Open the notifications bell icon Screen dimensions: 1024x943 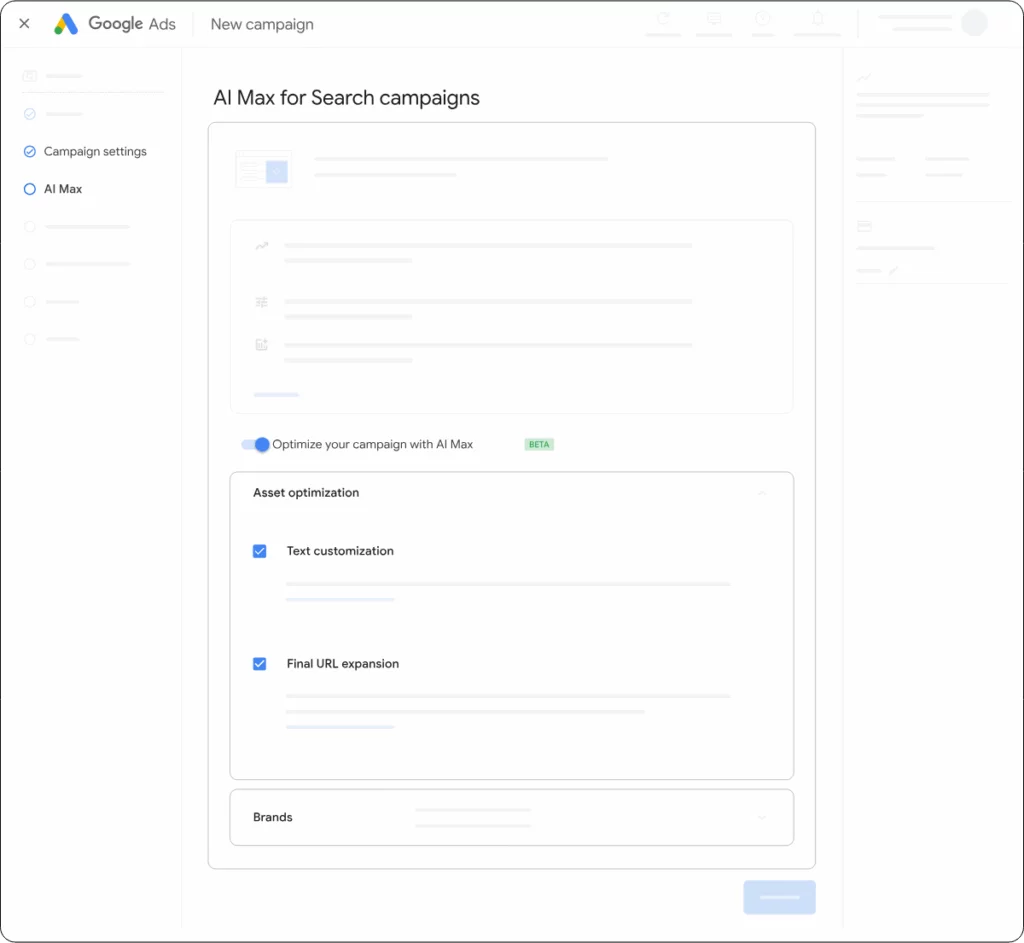tap(817, 19)
